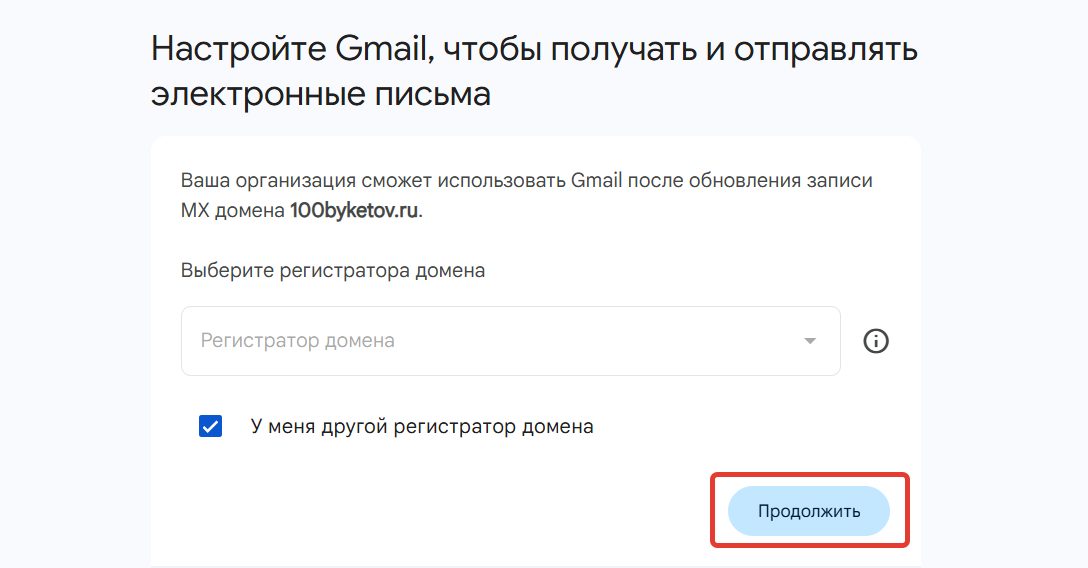Click the У меня другой регистратор домена label

[x=422, y=427]
